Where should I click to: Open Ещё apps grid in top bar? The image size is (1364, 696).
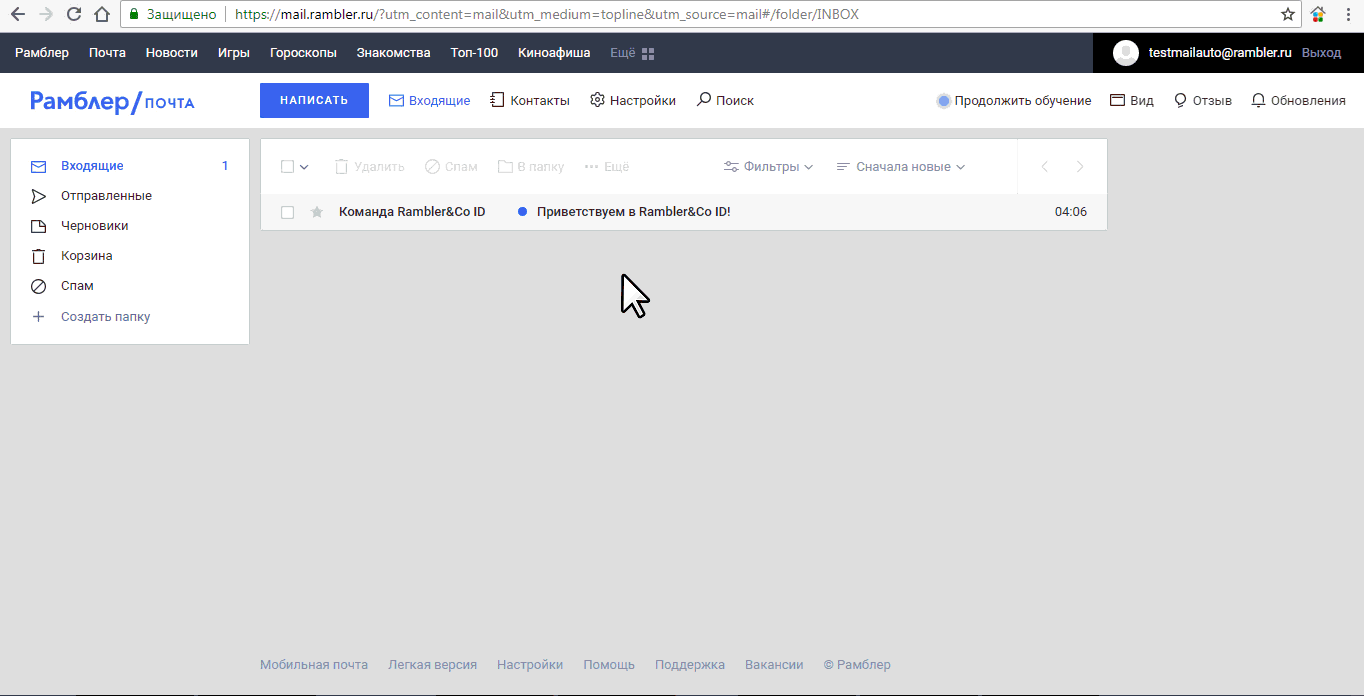point(648,53)
